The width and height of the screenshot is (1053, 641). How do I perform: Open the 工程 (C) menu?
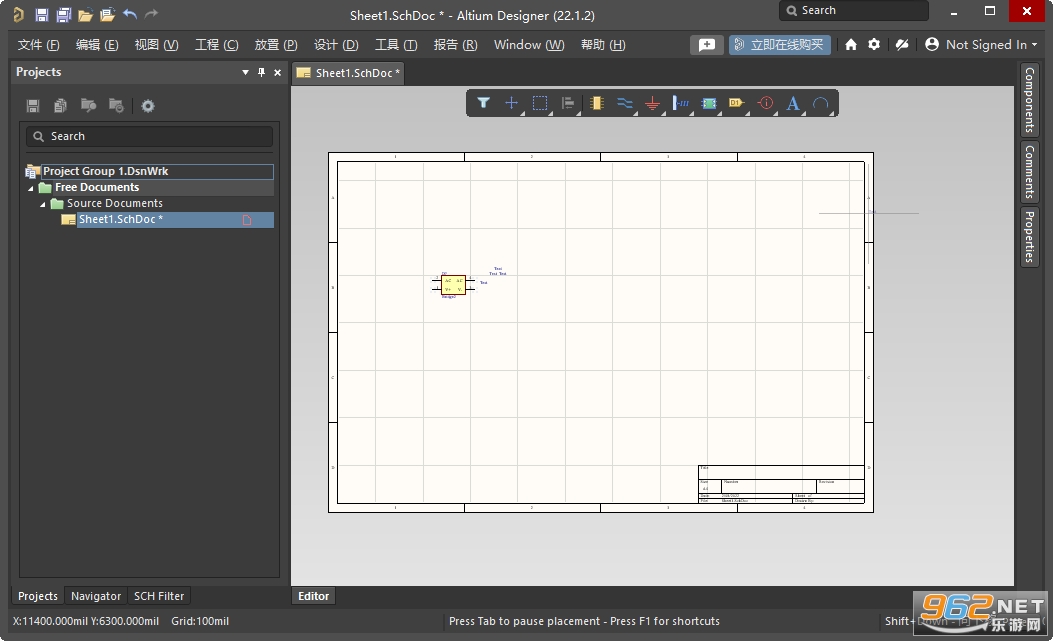coord(216,44)
